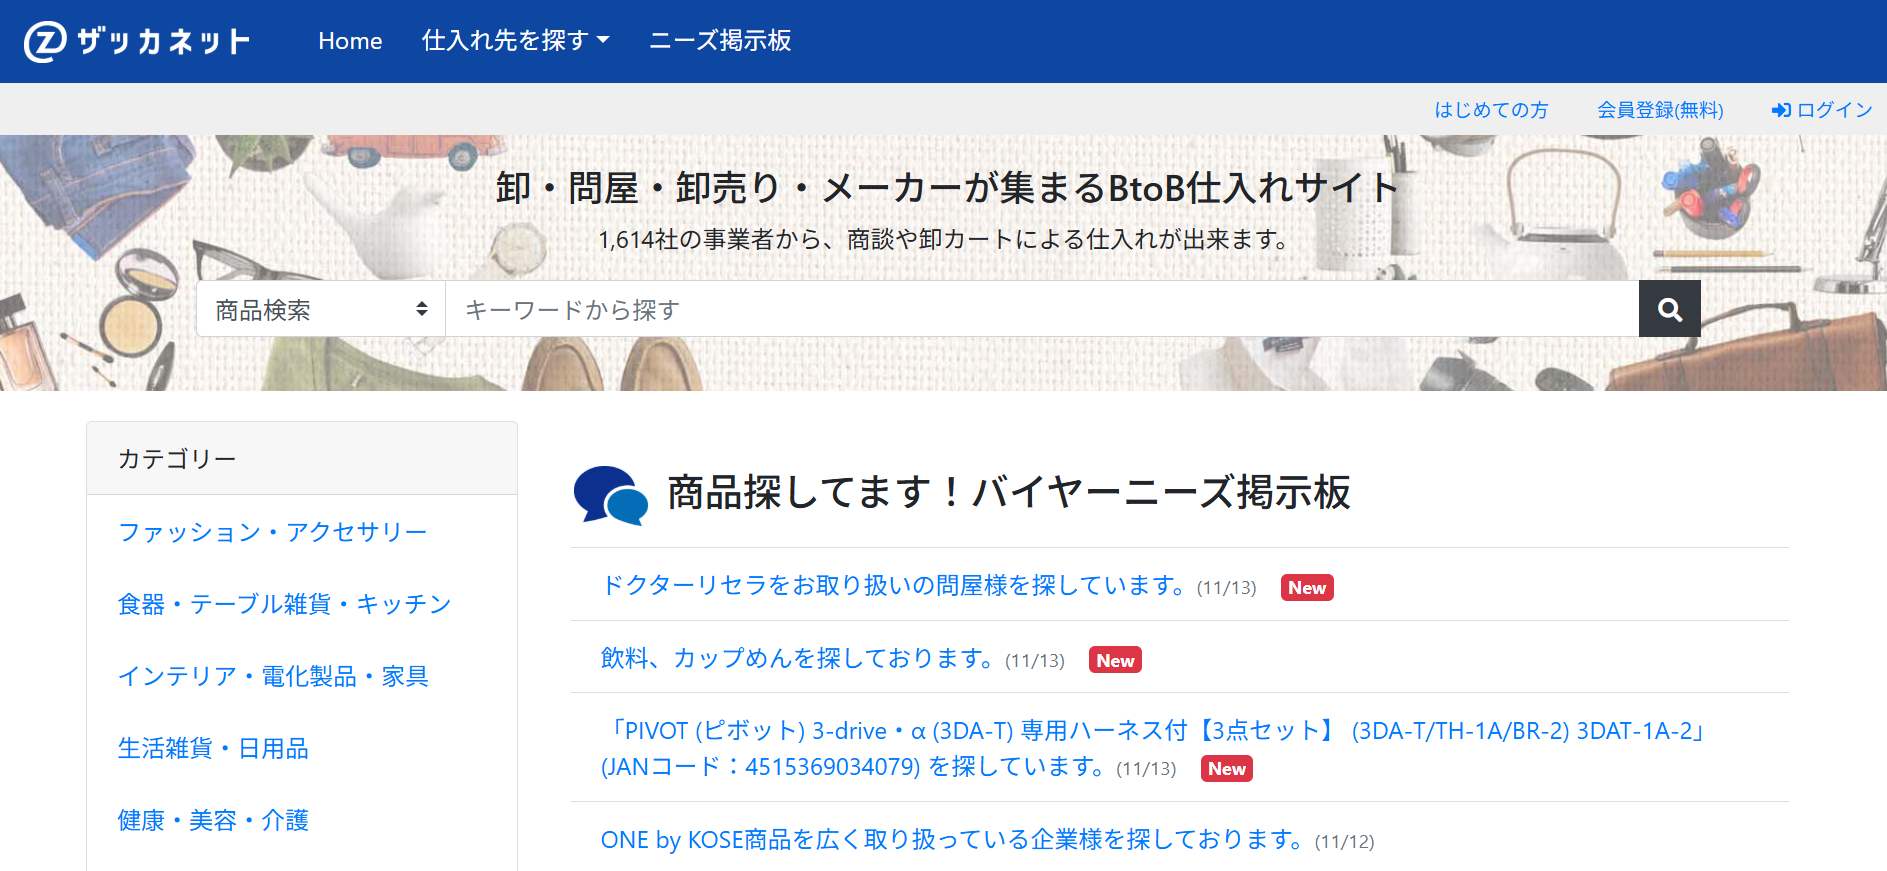The width and height of the screenshot is (1887, 871).
Task: Click the ザッカネット logo icon
Action: tap(45, 41)
